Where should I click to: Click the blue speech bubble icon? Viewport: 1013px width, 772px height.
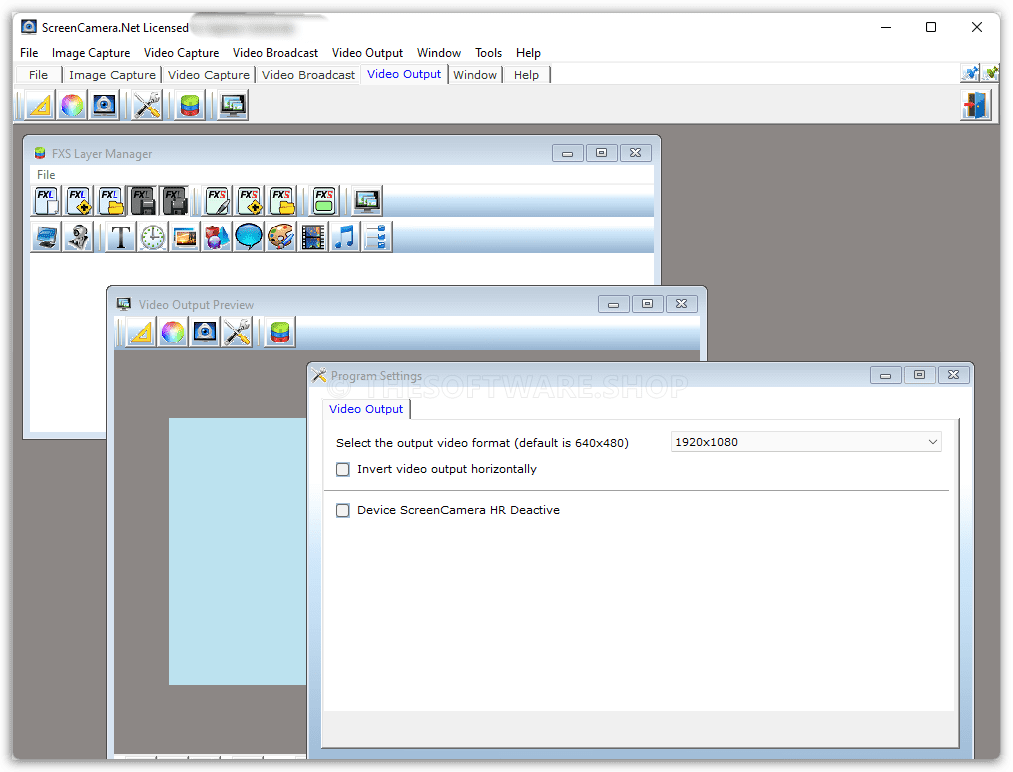(x=248, y=237)
